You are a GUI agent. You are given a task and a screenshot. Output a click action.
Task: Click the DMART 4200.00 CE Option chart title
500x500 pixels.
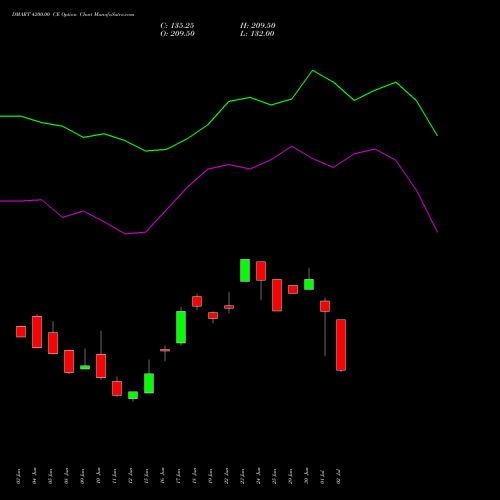pyautogui.click(x=73, y=14)
